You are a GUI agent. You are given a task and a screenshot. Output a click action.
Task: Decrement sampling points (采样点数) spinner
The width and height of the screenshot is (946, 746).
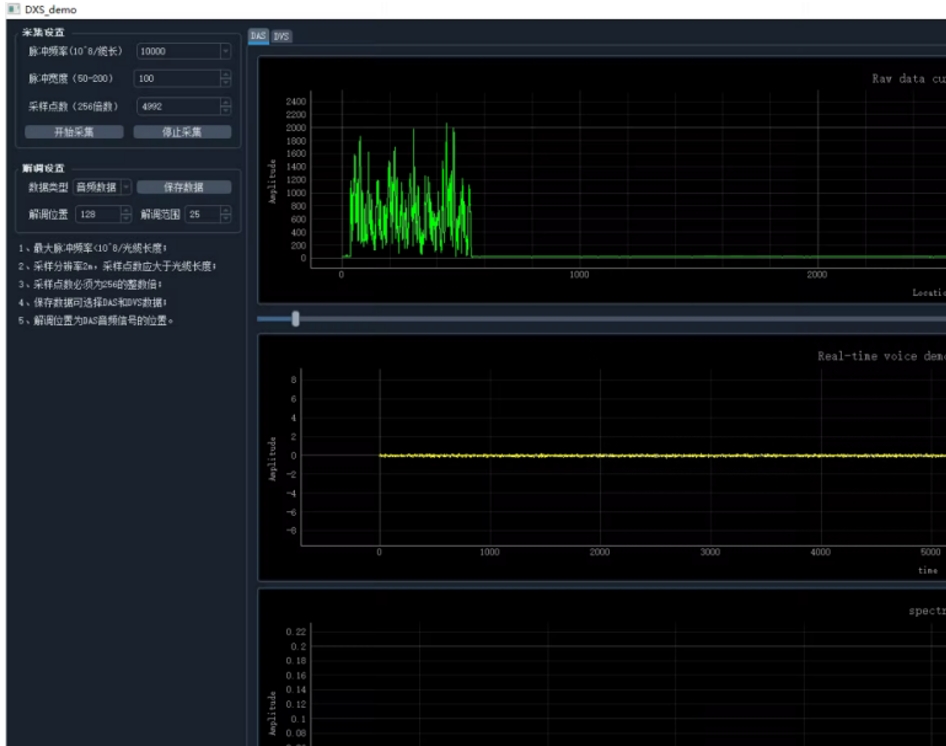coord(225,111)
